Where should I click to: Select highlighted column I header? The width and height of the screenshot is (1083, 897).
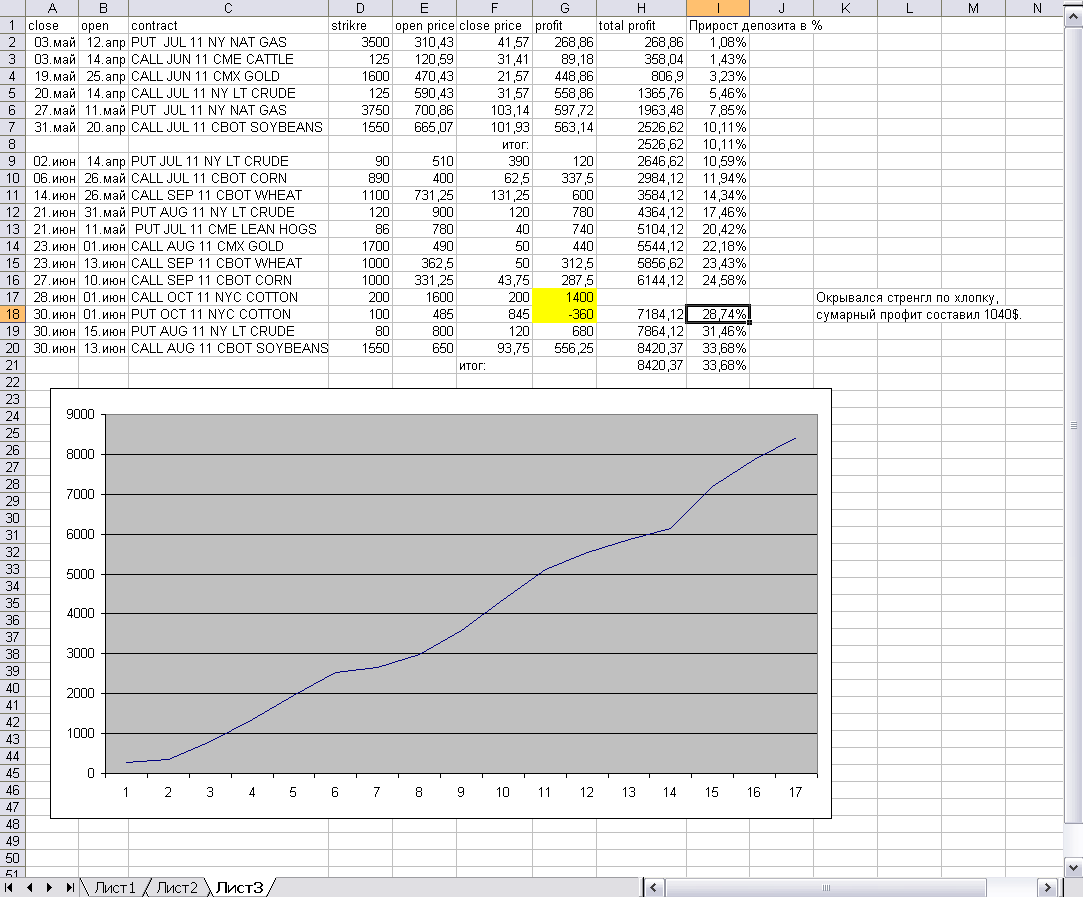coord(718,8)
